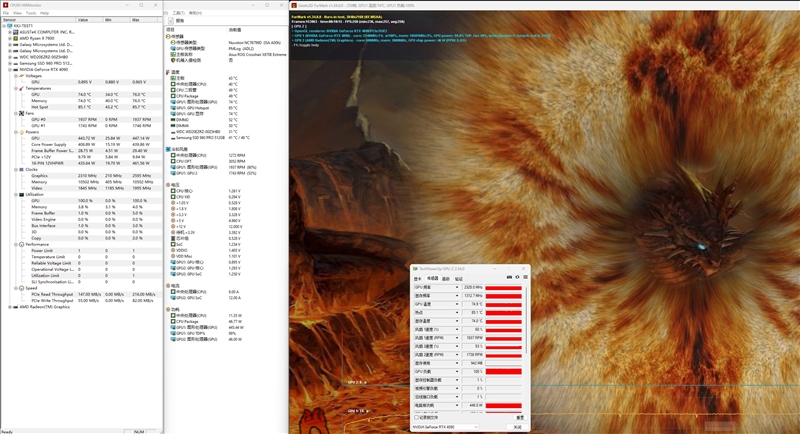This screenshot has width=800, height=434.
Task: Click the Fans group icon in HWMonitor
Action: [21, 113]
